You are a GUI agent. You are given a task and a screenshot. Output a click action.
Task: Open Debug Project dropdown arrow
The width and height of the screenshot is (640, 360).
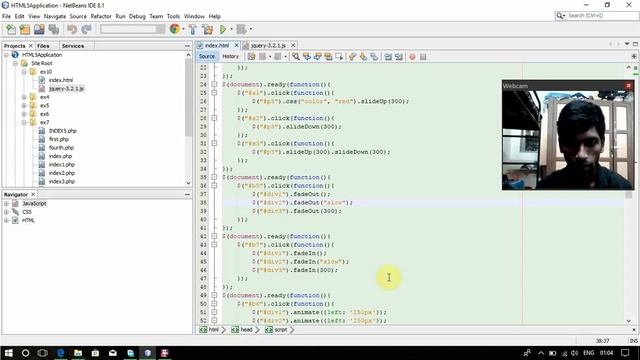click(x=251, y=29)
